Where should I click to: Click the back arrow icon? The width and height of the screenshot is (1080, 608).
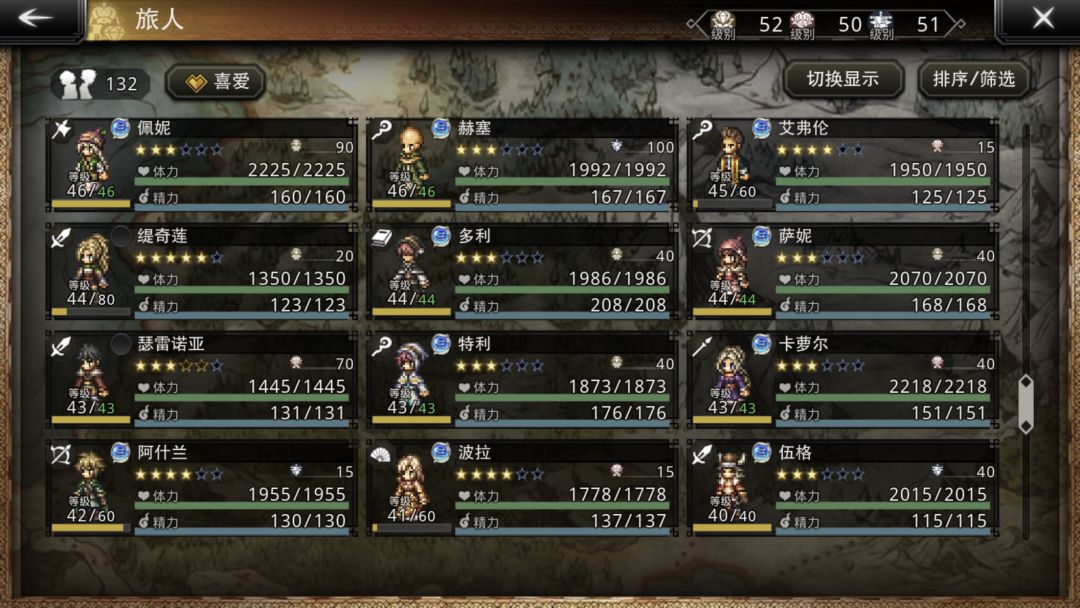[x=35, y=18]
